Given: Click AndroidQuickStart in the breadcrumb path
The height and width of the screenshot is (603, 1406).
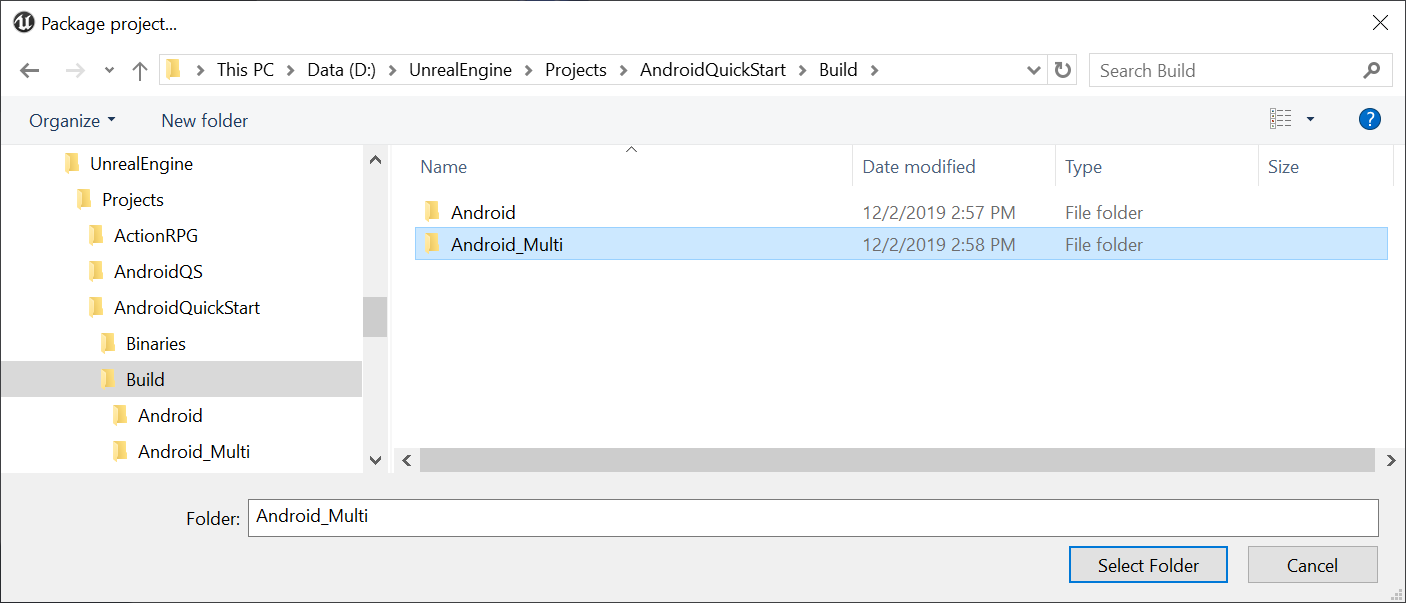Looking at the screenshot, I should (x=713, y=70).
